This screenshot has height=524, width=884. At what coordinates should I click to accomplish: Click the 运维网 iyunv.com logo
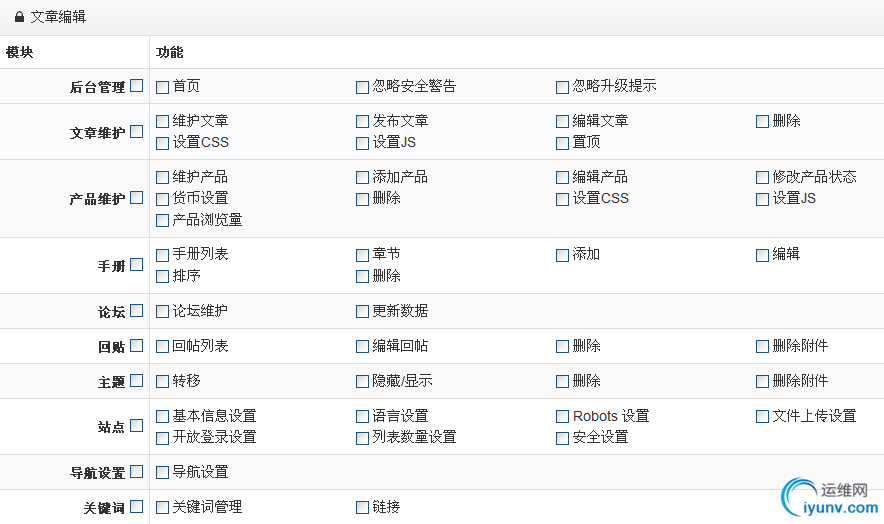(826, 499)
